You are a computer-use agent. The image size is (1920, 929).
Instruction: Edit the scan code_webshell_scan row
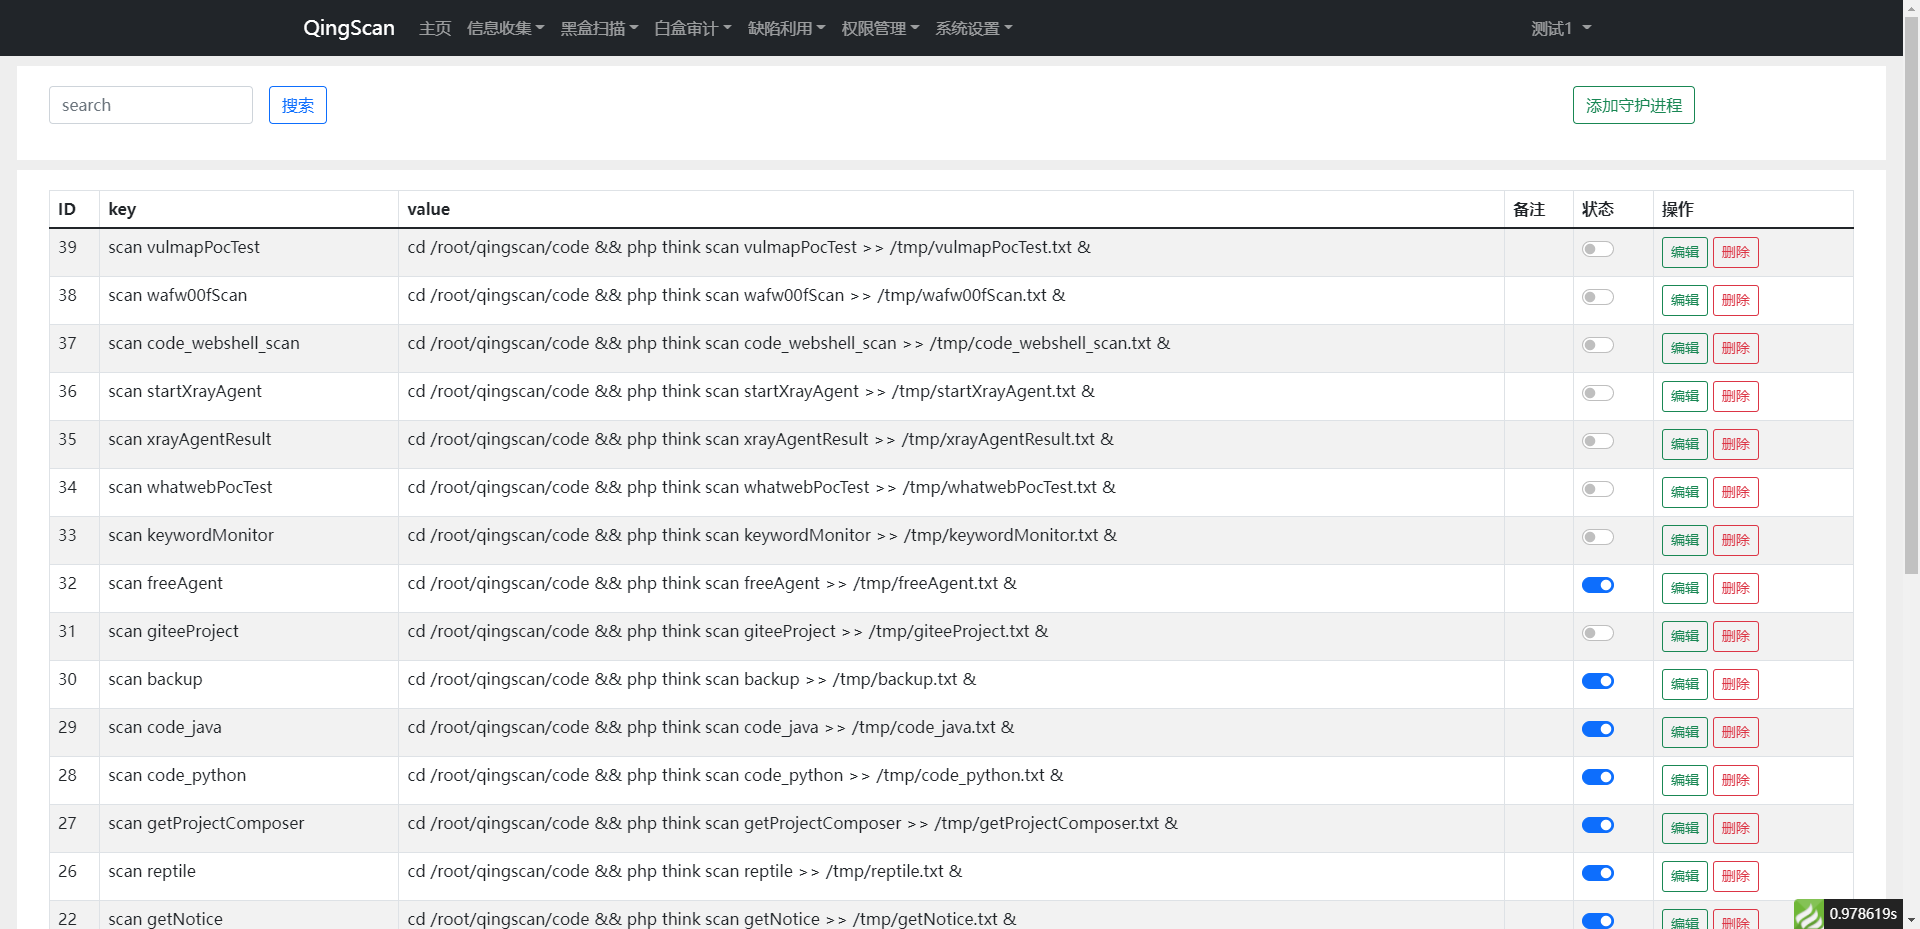pyautogui.click(x=1685, y=348)
